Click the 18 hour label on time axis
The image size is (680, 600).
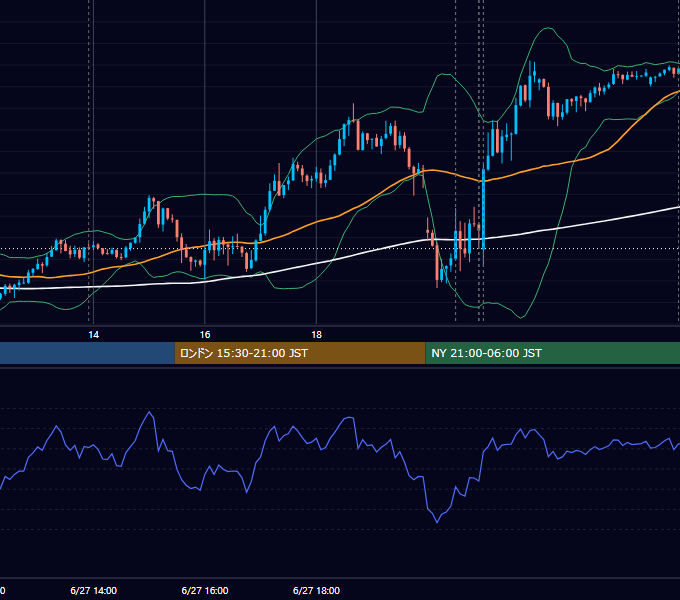(x=317, y=335)
